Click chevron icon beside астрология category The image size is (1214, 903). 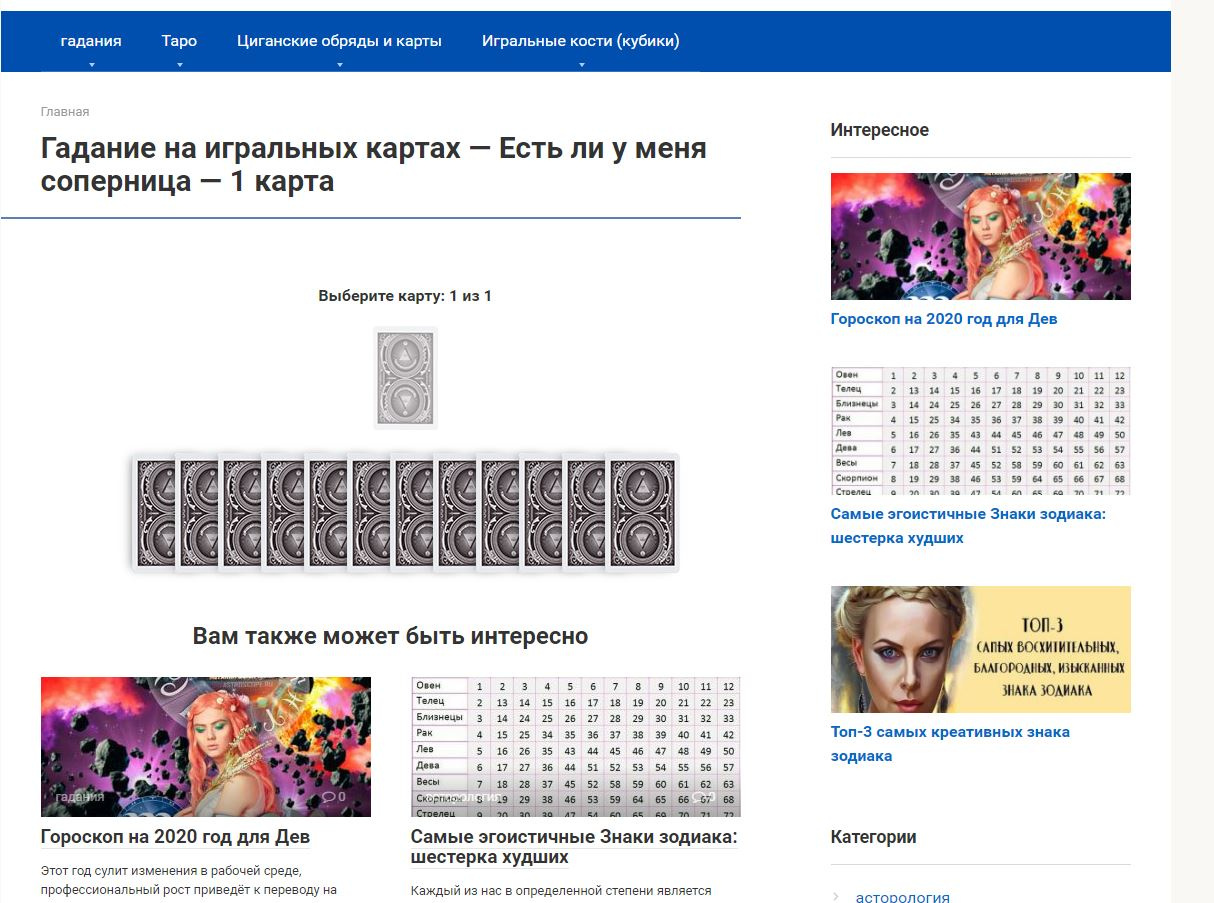[836, 896]
